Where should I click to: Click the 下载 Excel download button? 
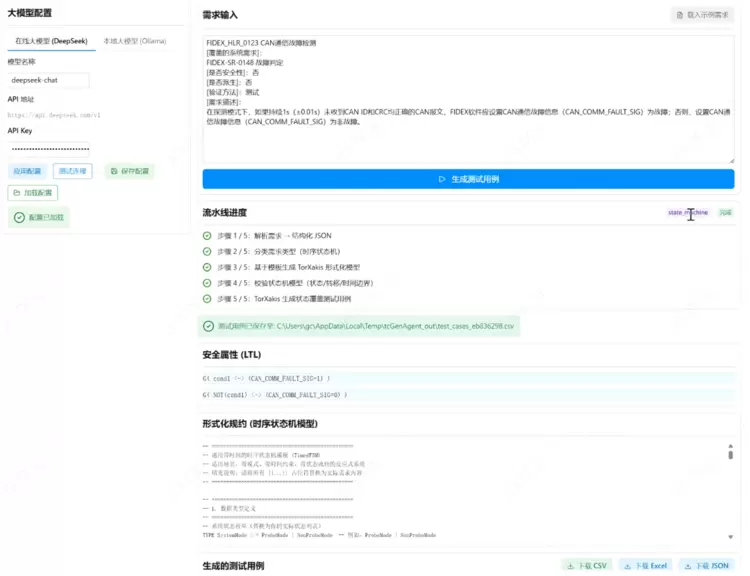[645, 566]
